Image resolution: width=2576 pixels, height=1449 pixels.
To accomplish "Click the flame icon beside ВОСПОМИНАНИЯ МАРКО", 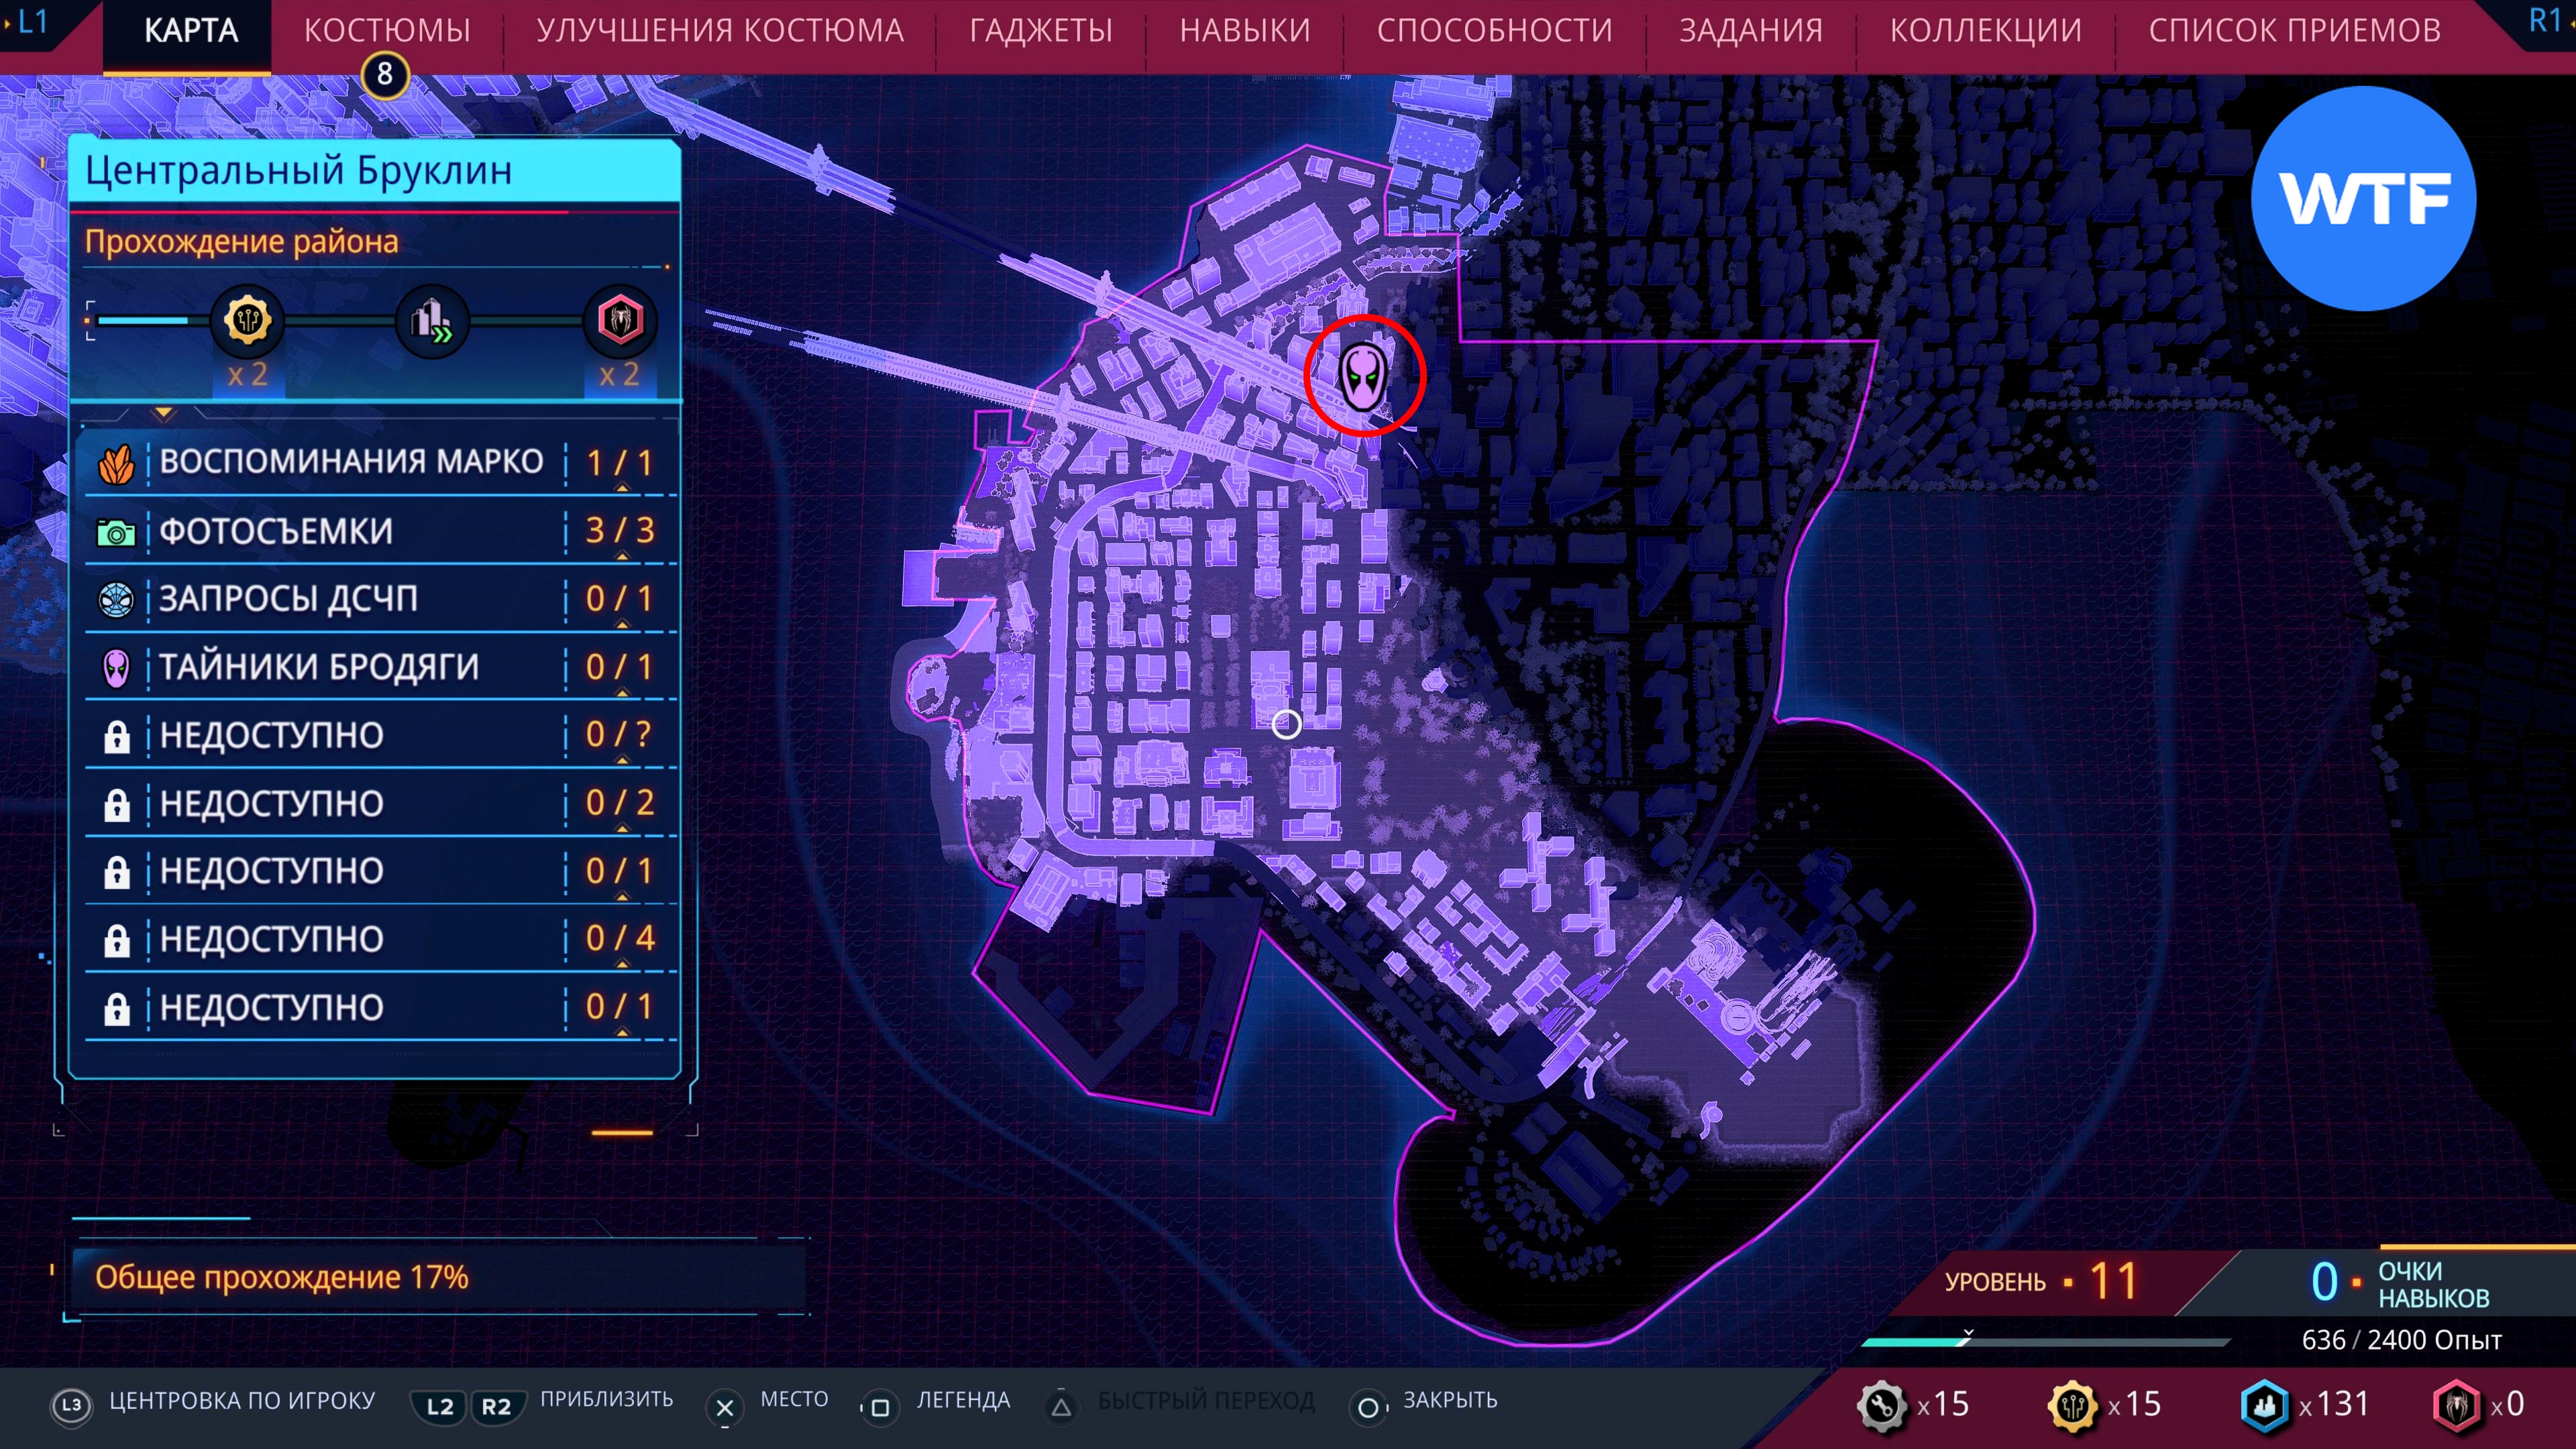I will [x=116, y=464].
